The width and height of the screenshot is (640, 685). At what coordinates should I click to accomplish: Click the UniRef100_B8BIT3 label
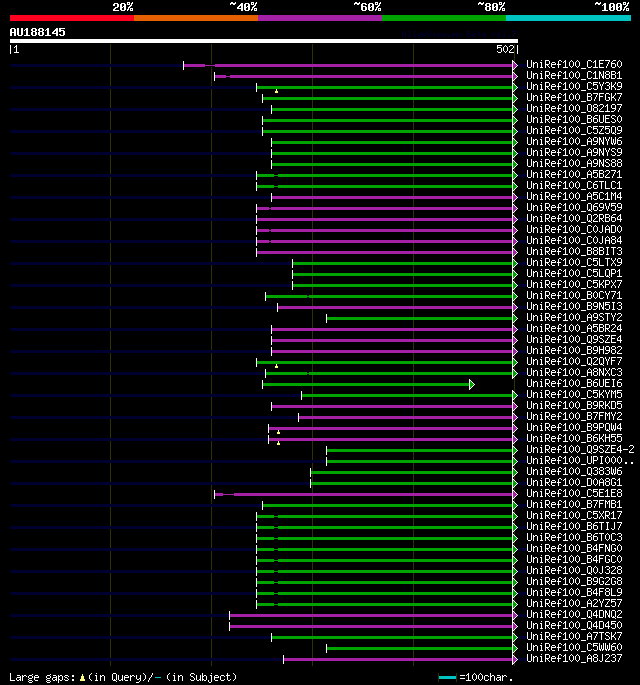point(574,252)
